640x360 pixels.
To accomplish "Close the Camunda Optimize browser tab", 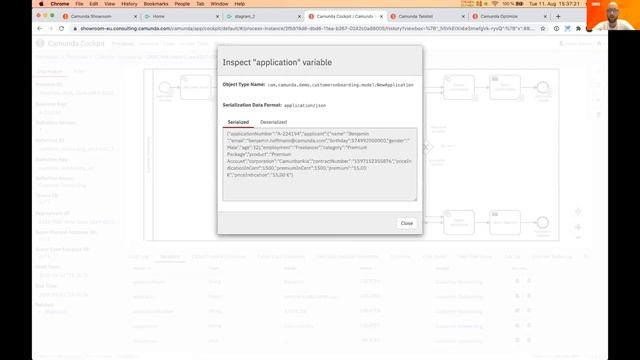I will click(545, 17).
